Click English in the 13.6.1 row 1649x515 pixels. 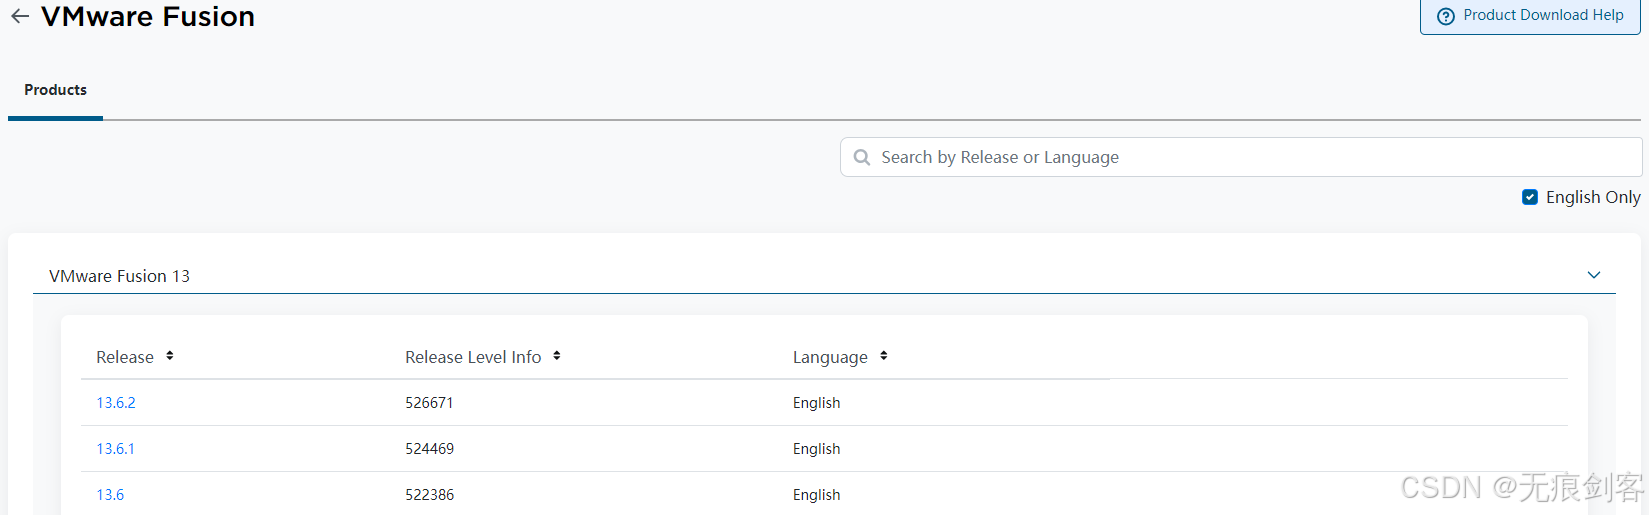tap(816, 449)
